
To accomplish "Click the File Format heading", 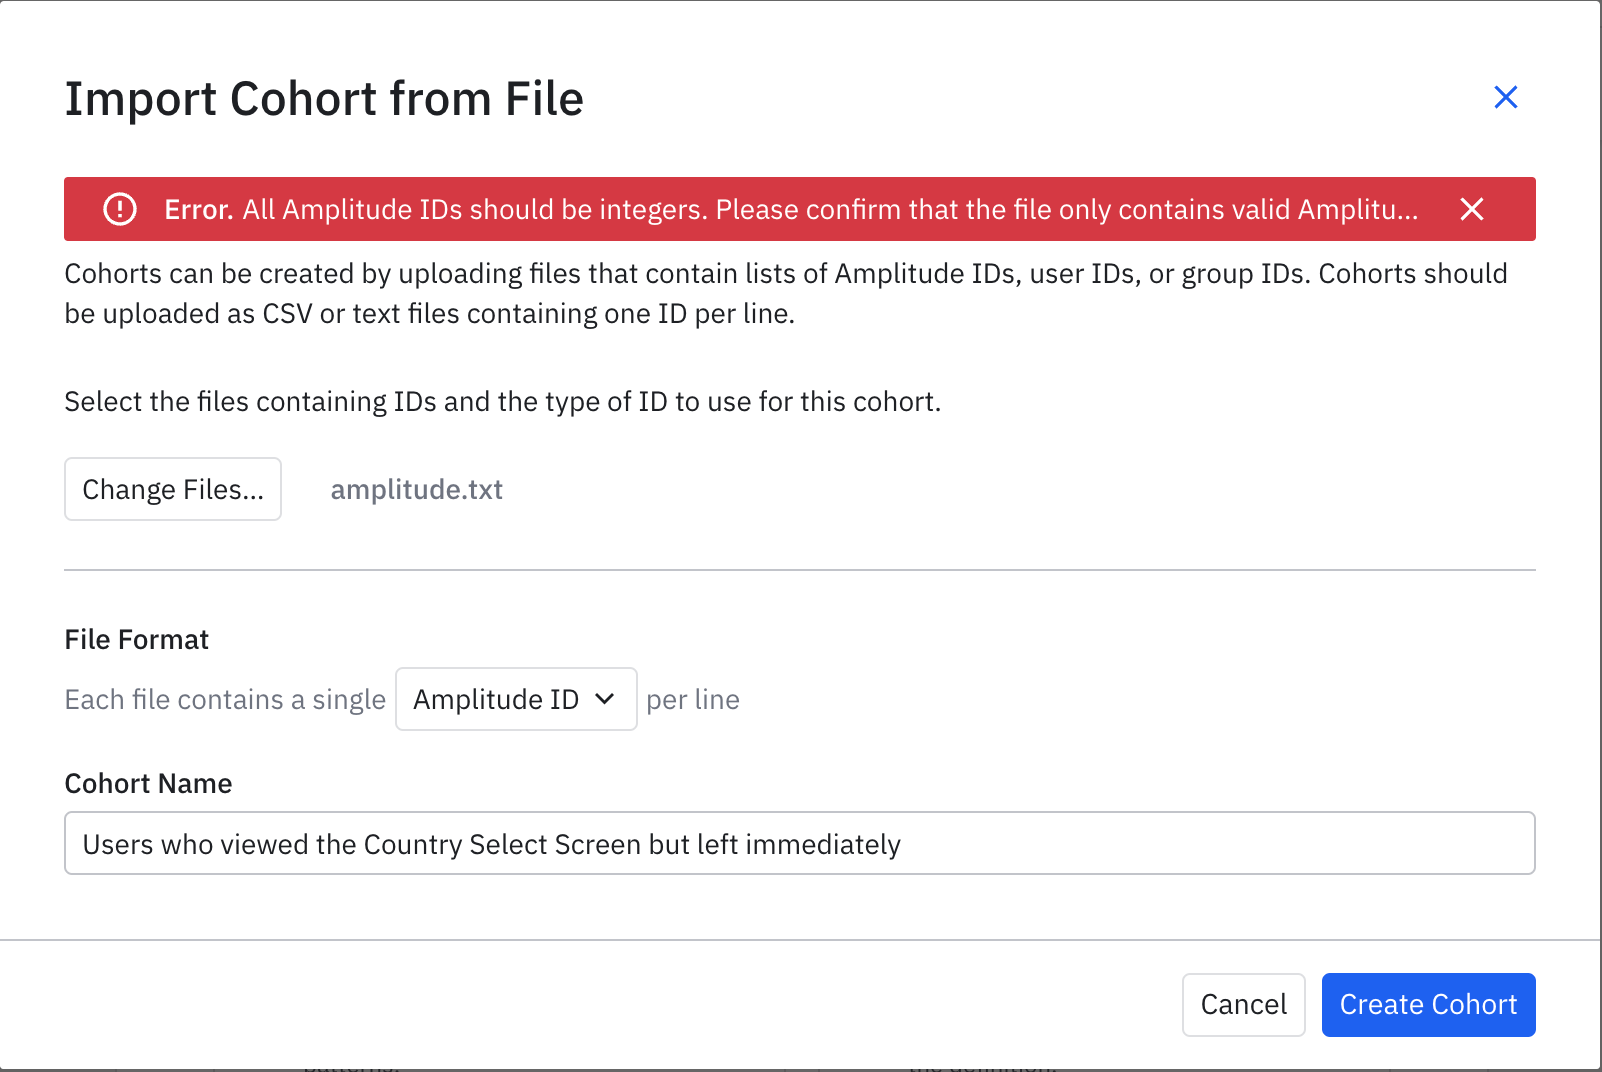I will point(137,639).
